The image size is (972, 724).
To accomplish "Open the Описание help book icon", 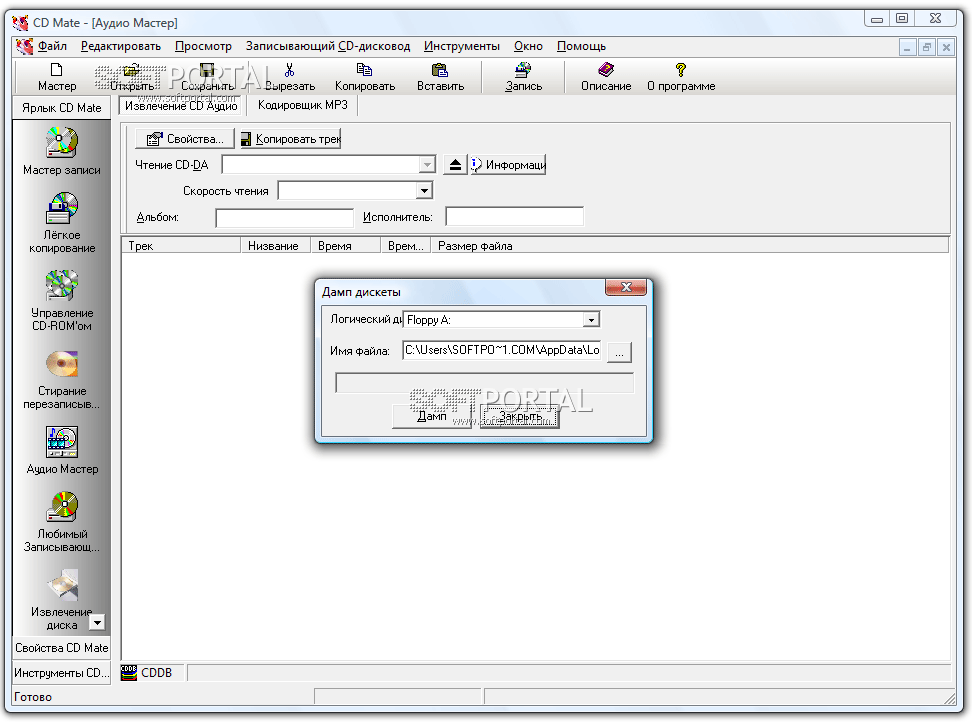I will pyautogui.click(x=606, y=69).
